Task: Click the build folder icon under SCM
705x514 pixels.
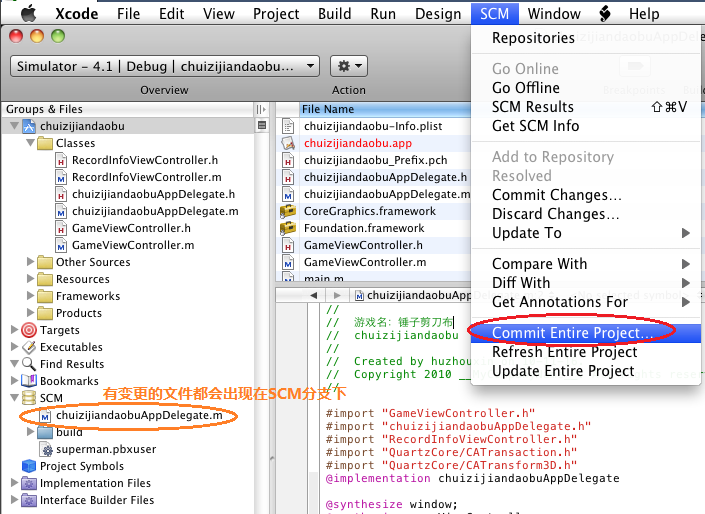Action: coord(45,433)
